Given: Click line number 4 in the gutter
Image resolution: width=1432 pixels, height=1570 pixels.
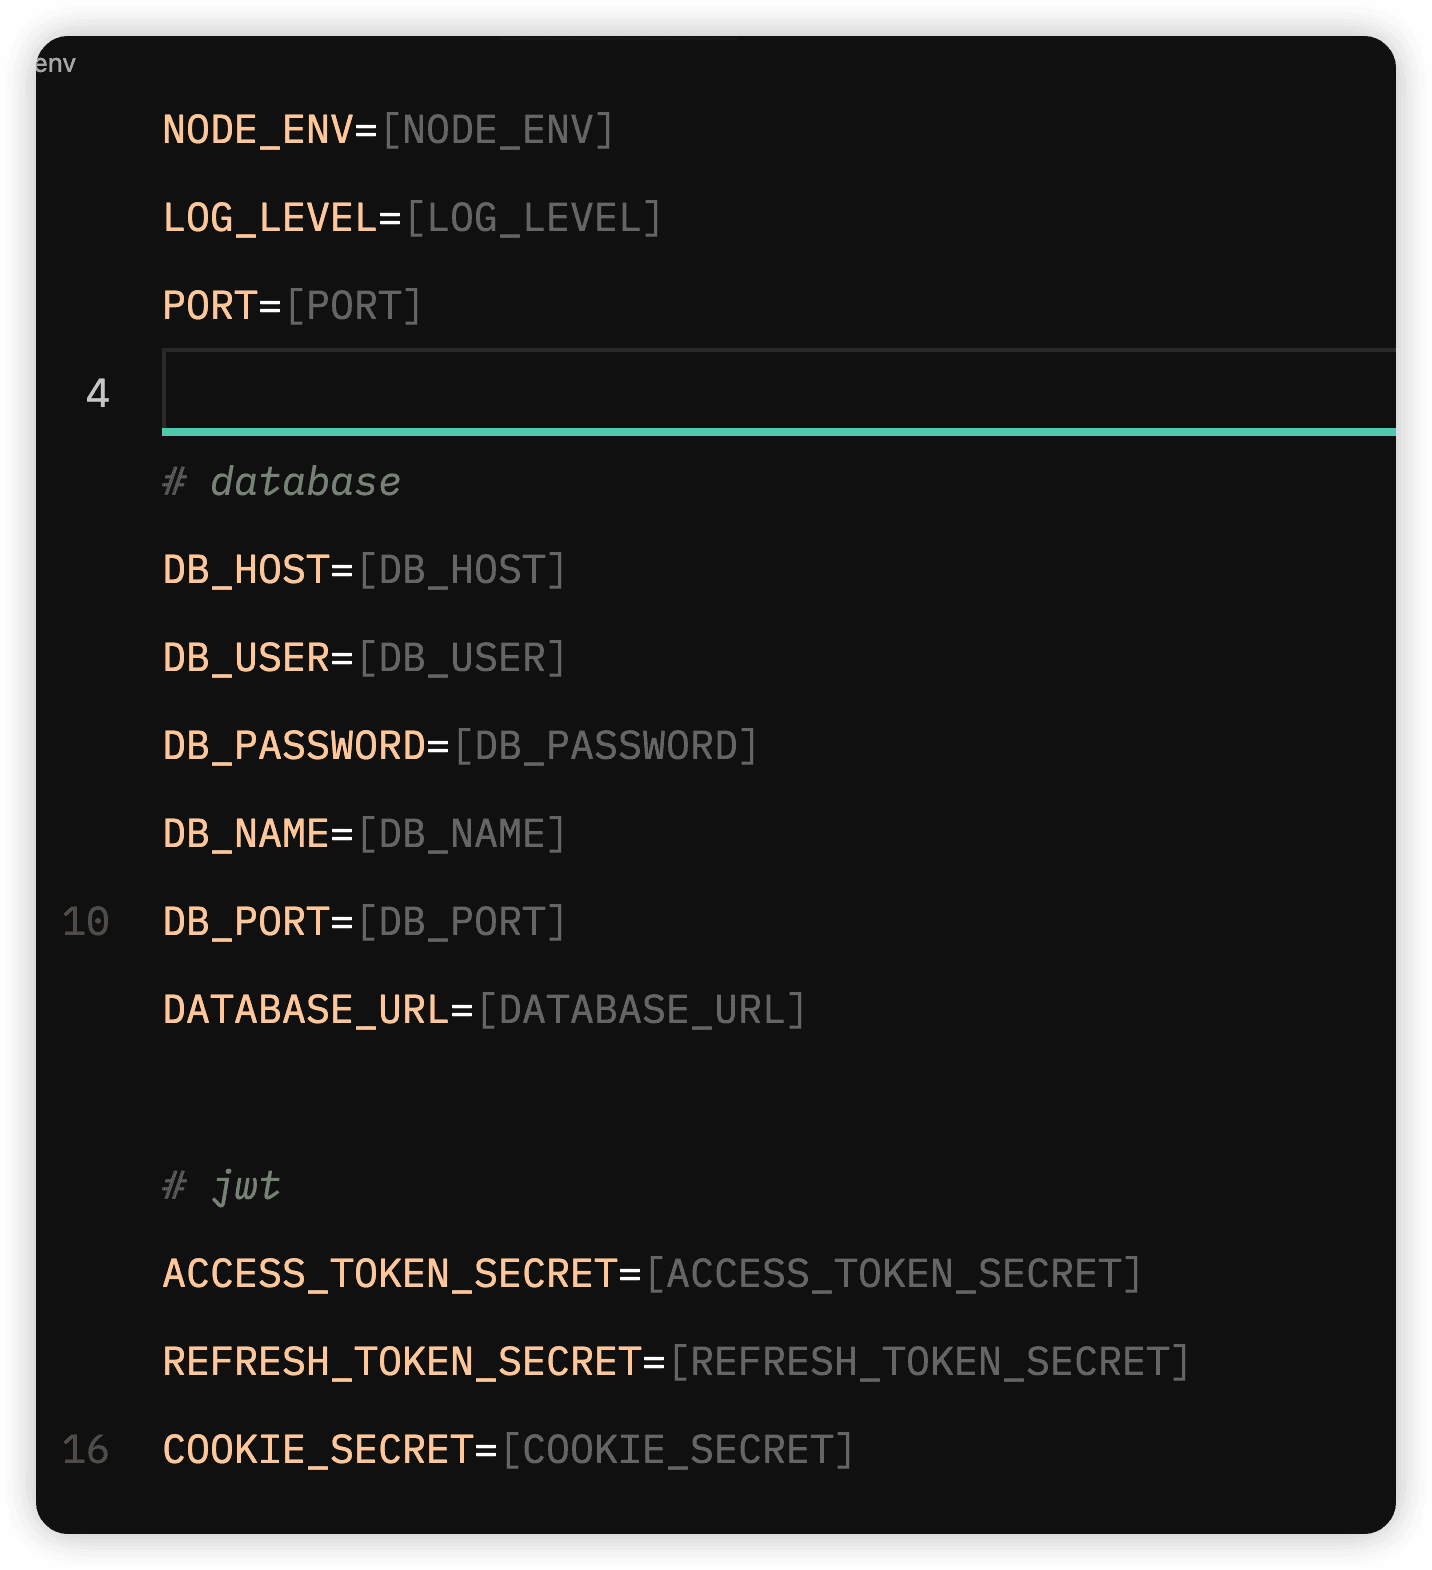Looking at the screenshot, I should pyautogui.click(x=97, y=393).
